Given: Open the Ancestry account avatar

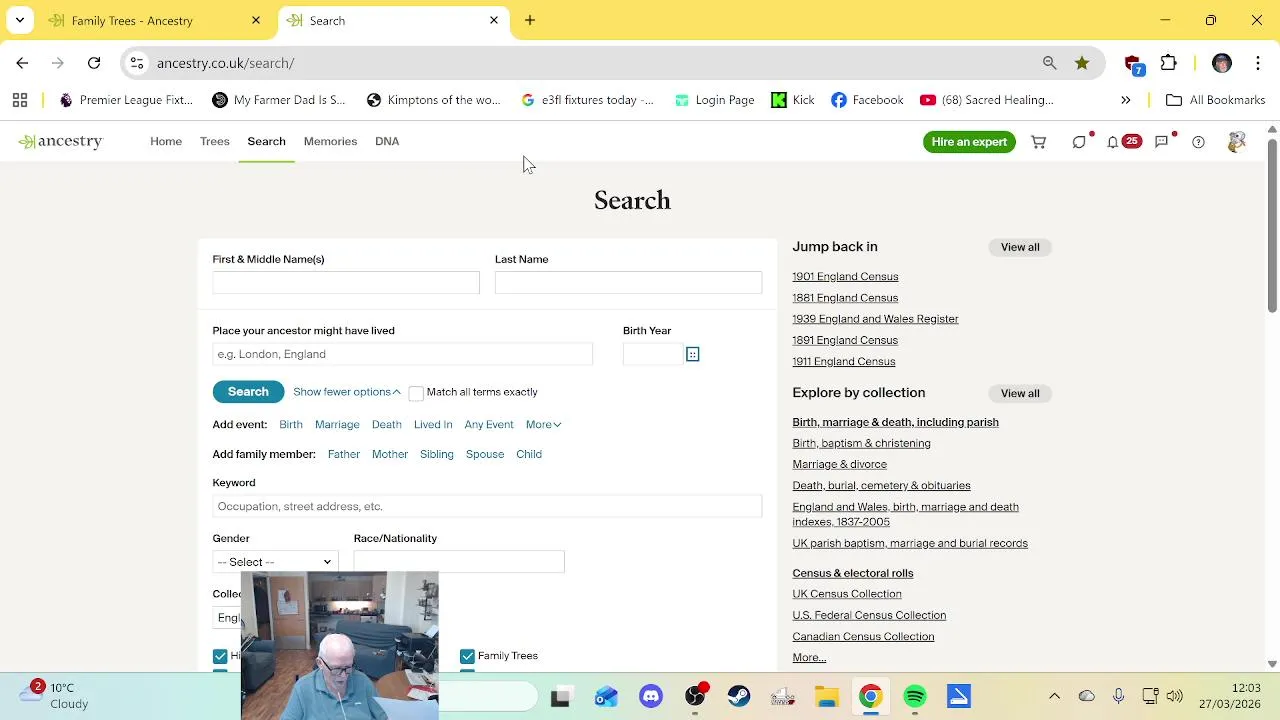Looking at the screenshot, I should point(1237,142).
